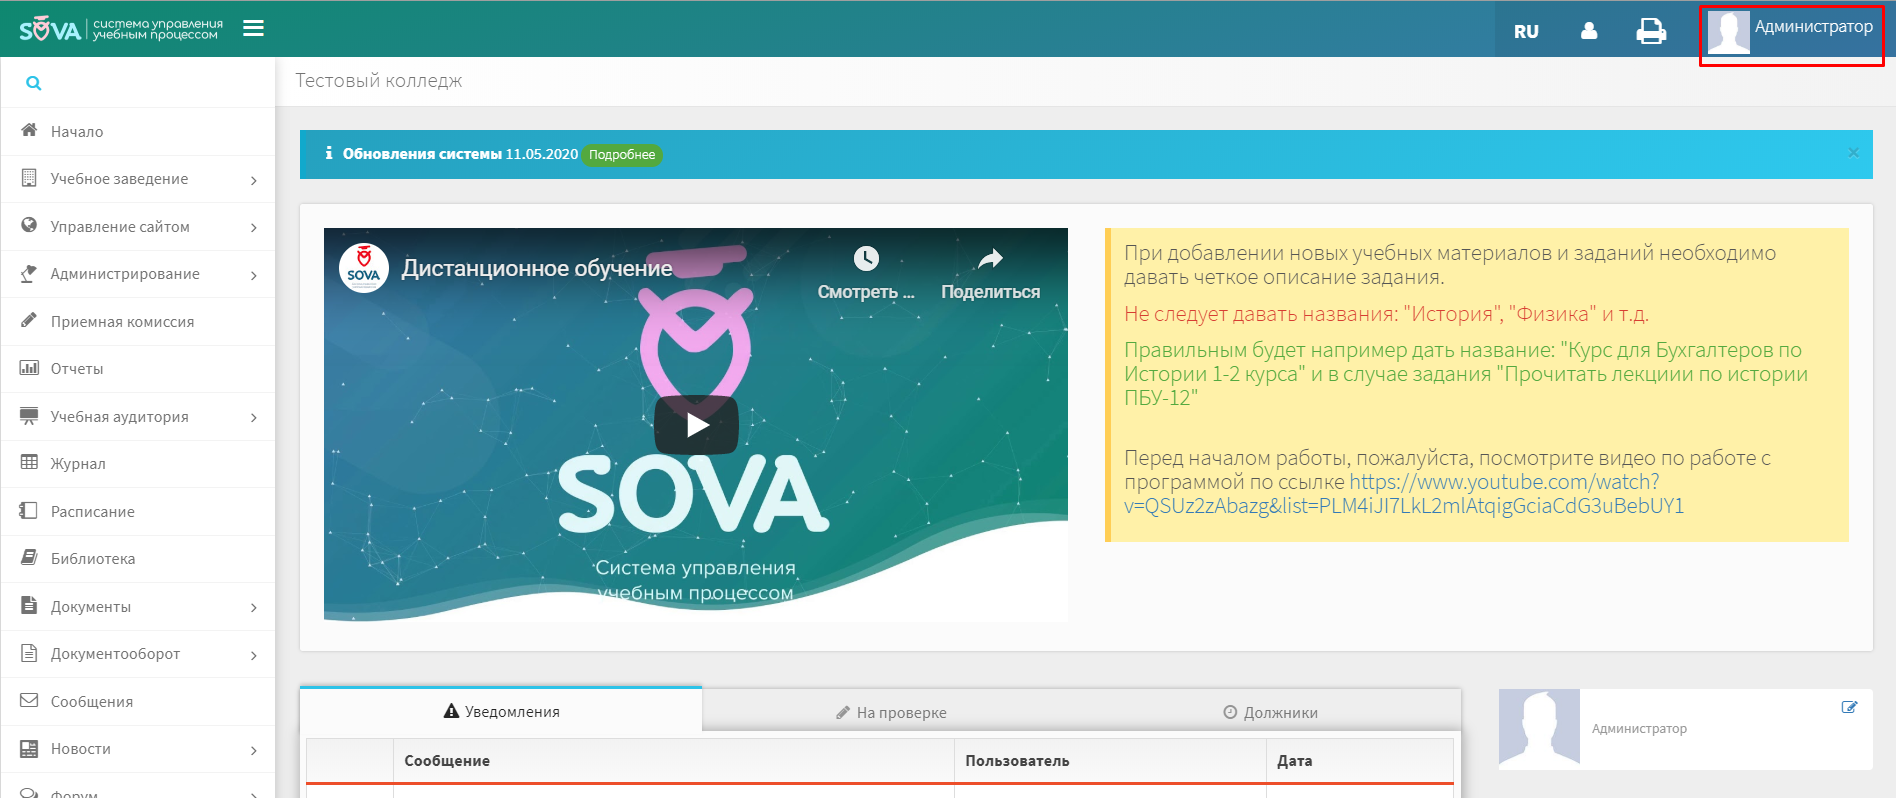Toggle the hamburger sidebar menu
The width and height of the screenshot is (1896, 798).
pyautogui.click(x=254, y=28)
